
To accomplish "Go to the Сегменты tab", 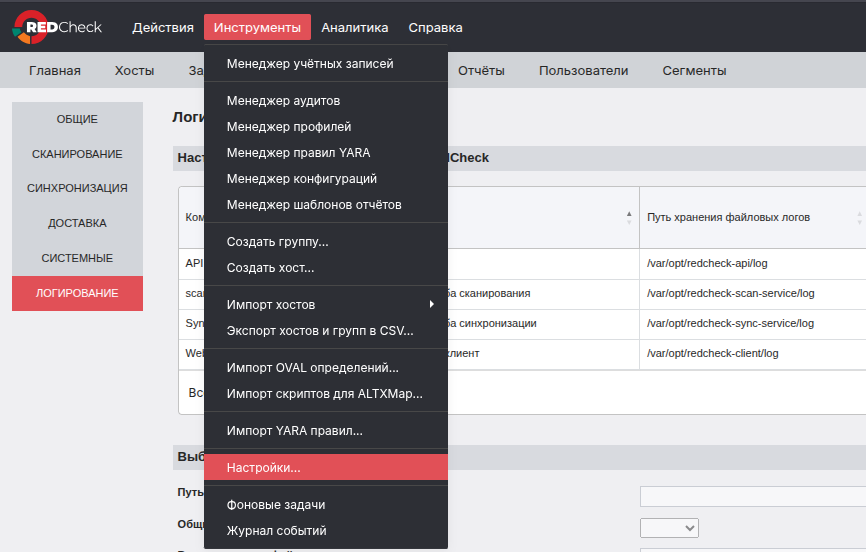I will click(x=694, y=71).
